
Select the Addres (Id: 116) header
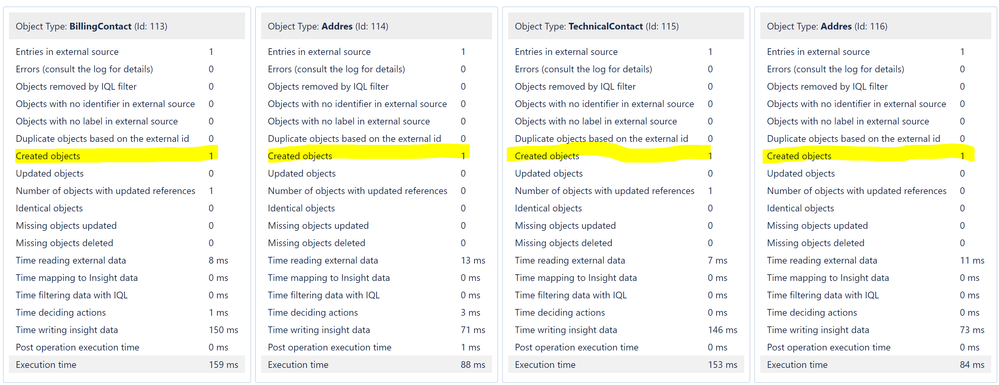coord(875,26)
